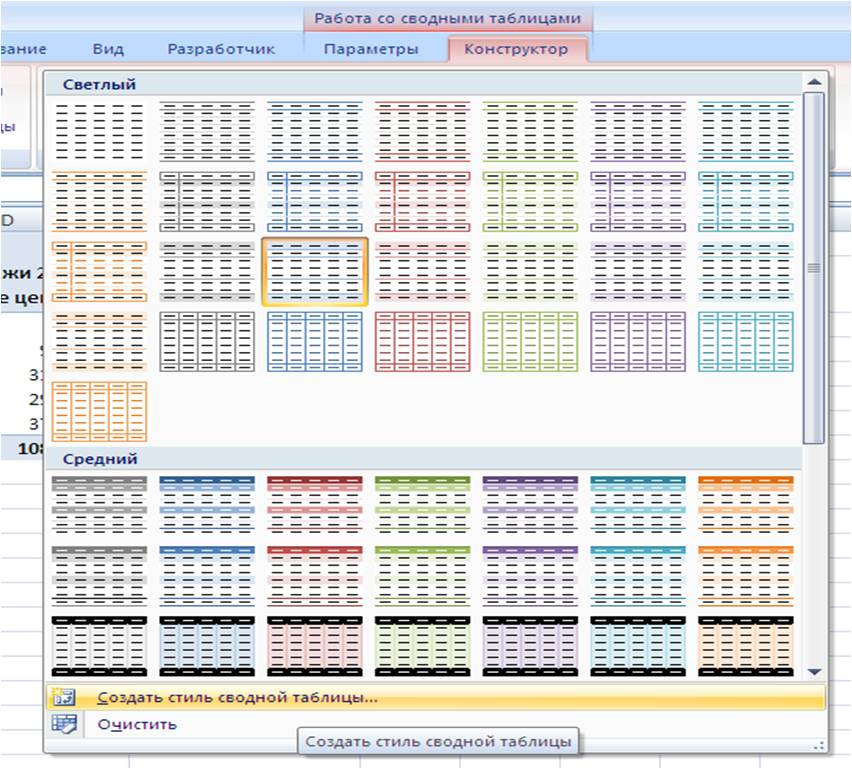Choose the first plain style under Светлый

(x=99, y=131)
